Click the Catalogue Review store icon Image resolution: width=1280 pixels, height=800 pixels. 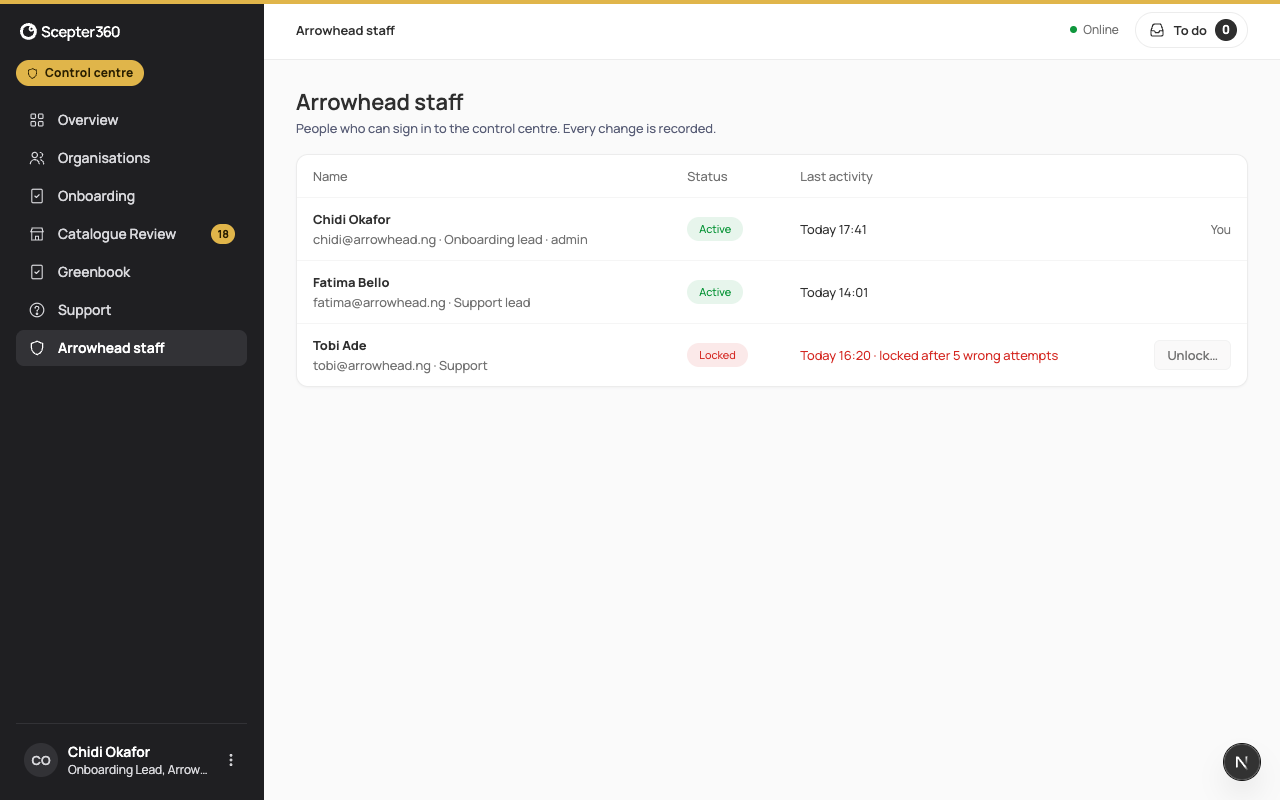pos(37,234)
